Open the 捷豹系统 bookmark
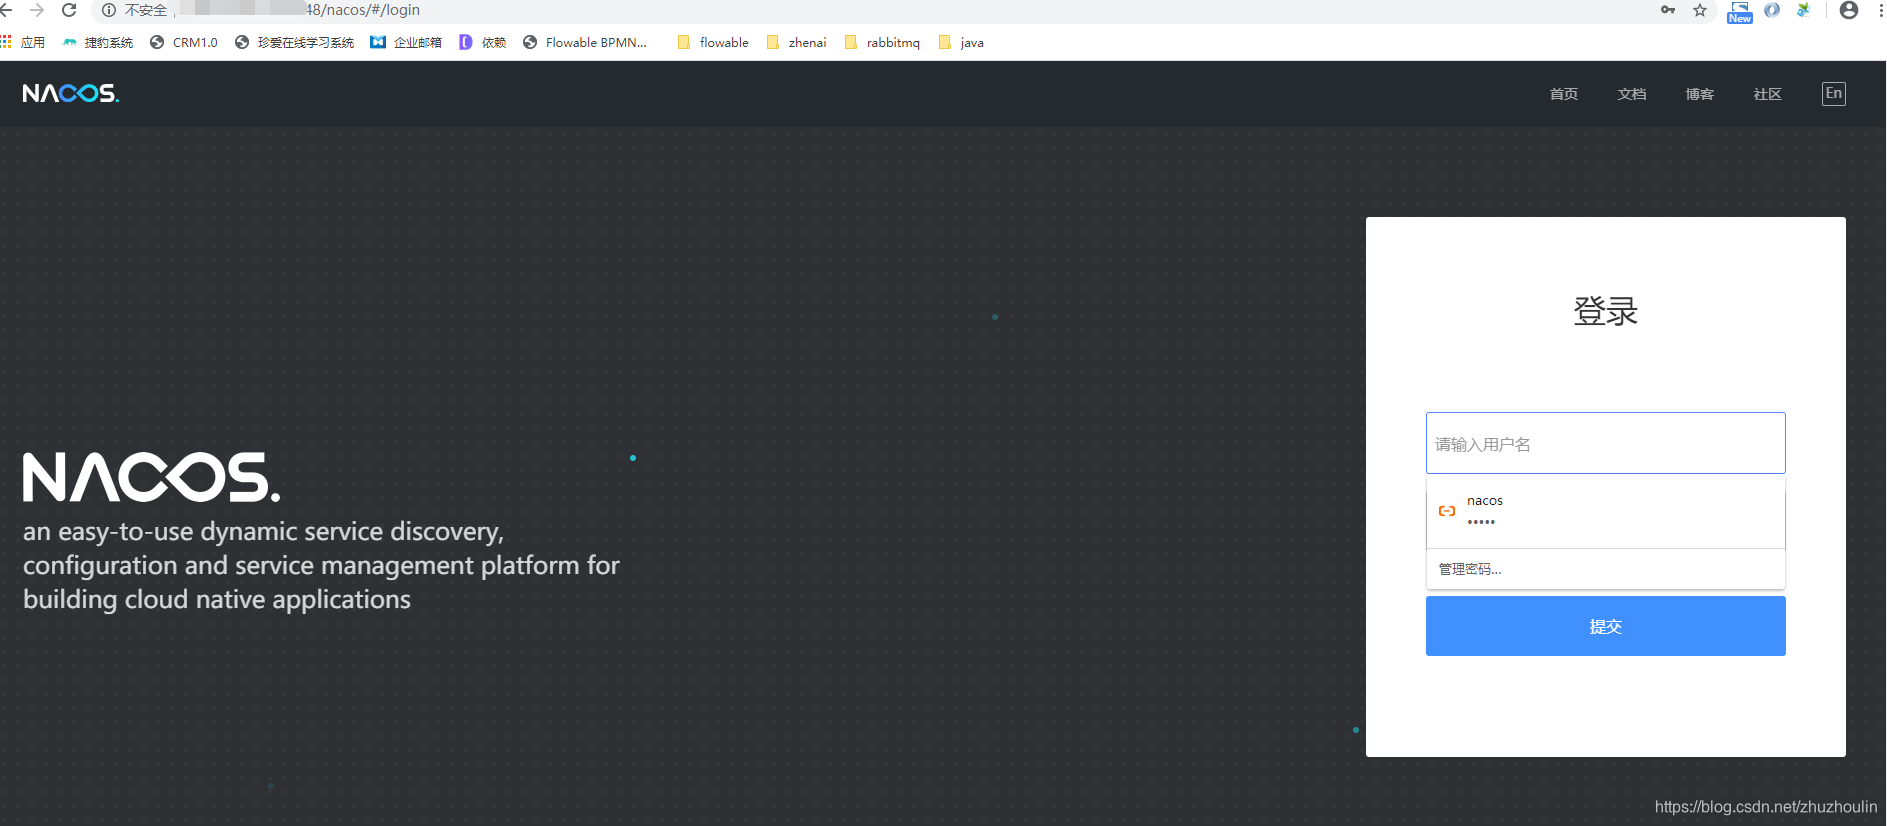Screen dimensions: 1887x826 (98, 42)
